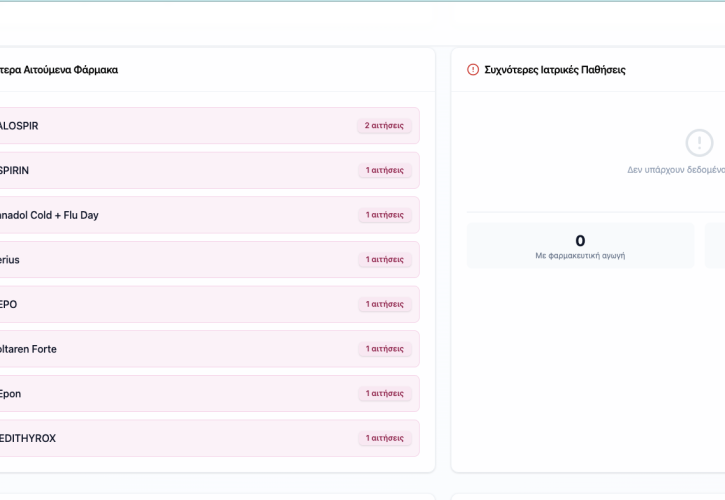
Task: Click the 'Αιτούμενα Φάρμακα' panel heading
Action: [x=59, y=70]
